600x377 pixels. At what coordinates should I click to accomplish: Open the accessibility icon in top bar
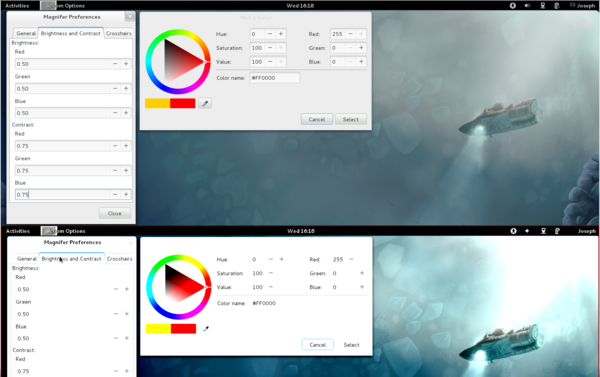coord(513,5)
